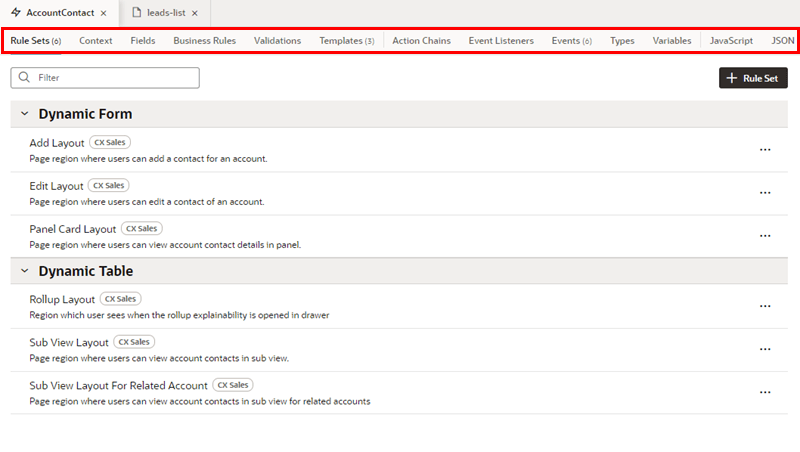Collapse the Dynamic Table section
This screenshot has width=800, height=452.
[x=25, y=271]
